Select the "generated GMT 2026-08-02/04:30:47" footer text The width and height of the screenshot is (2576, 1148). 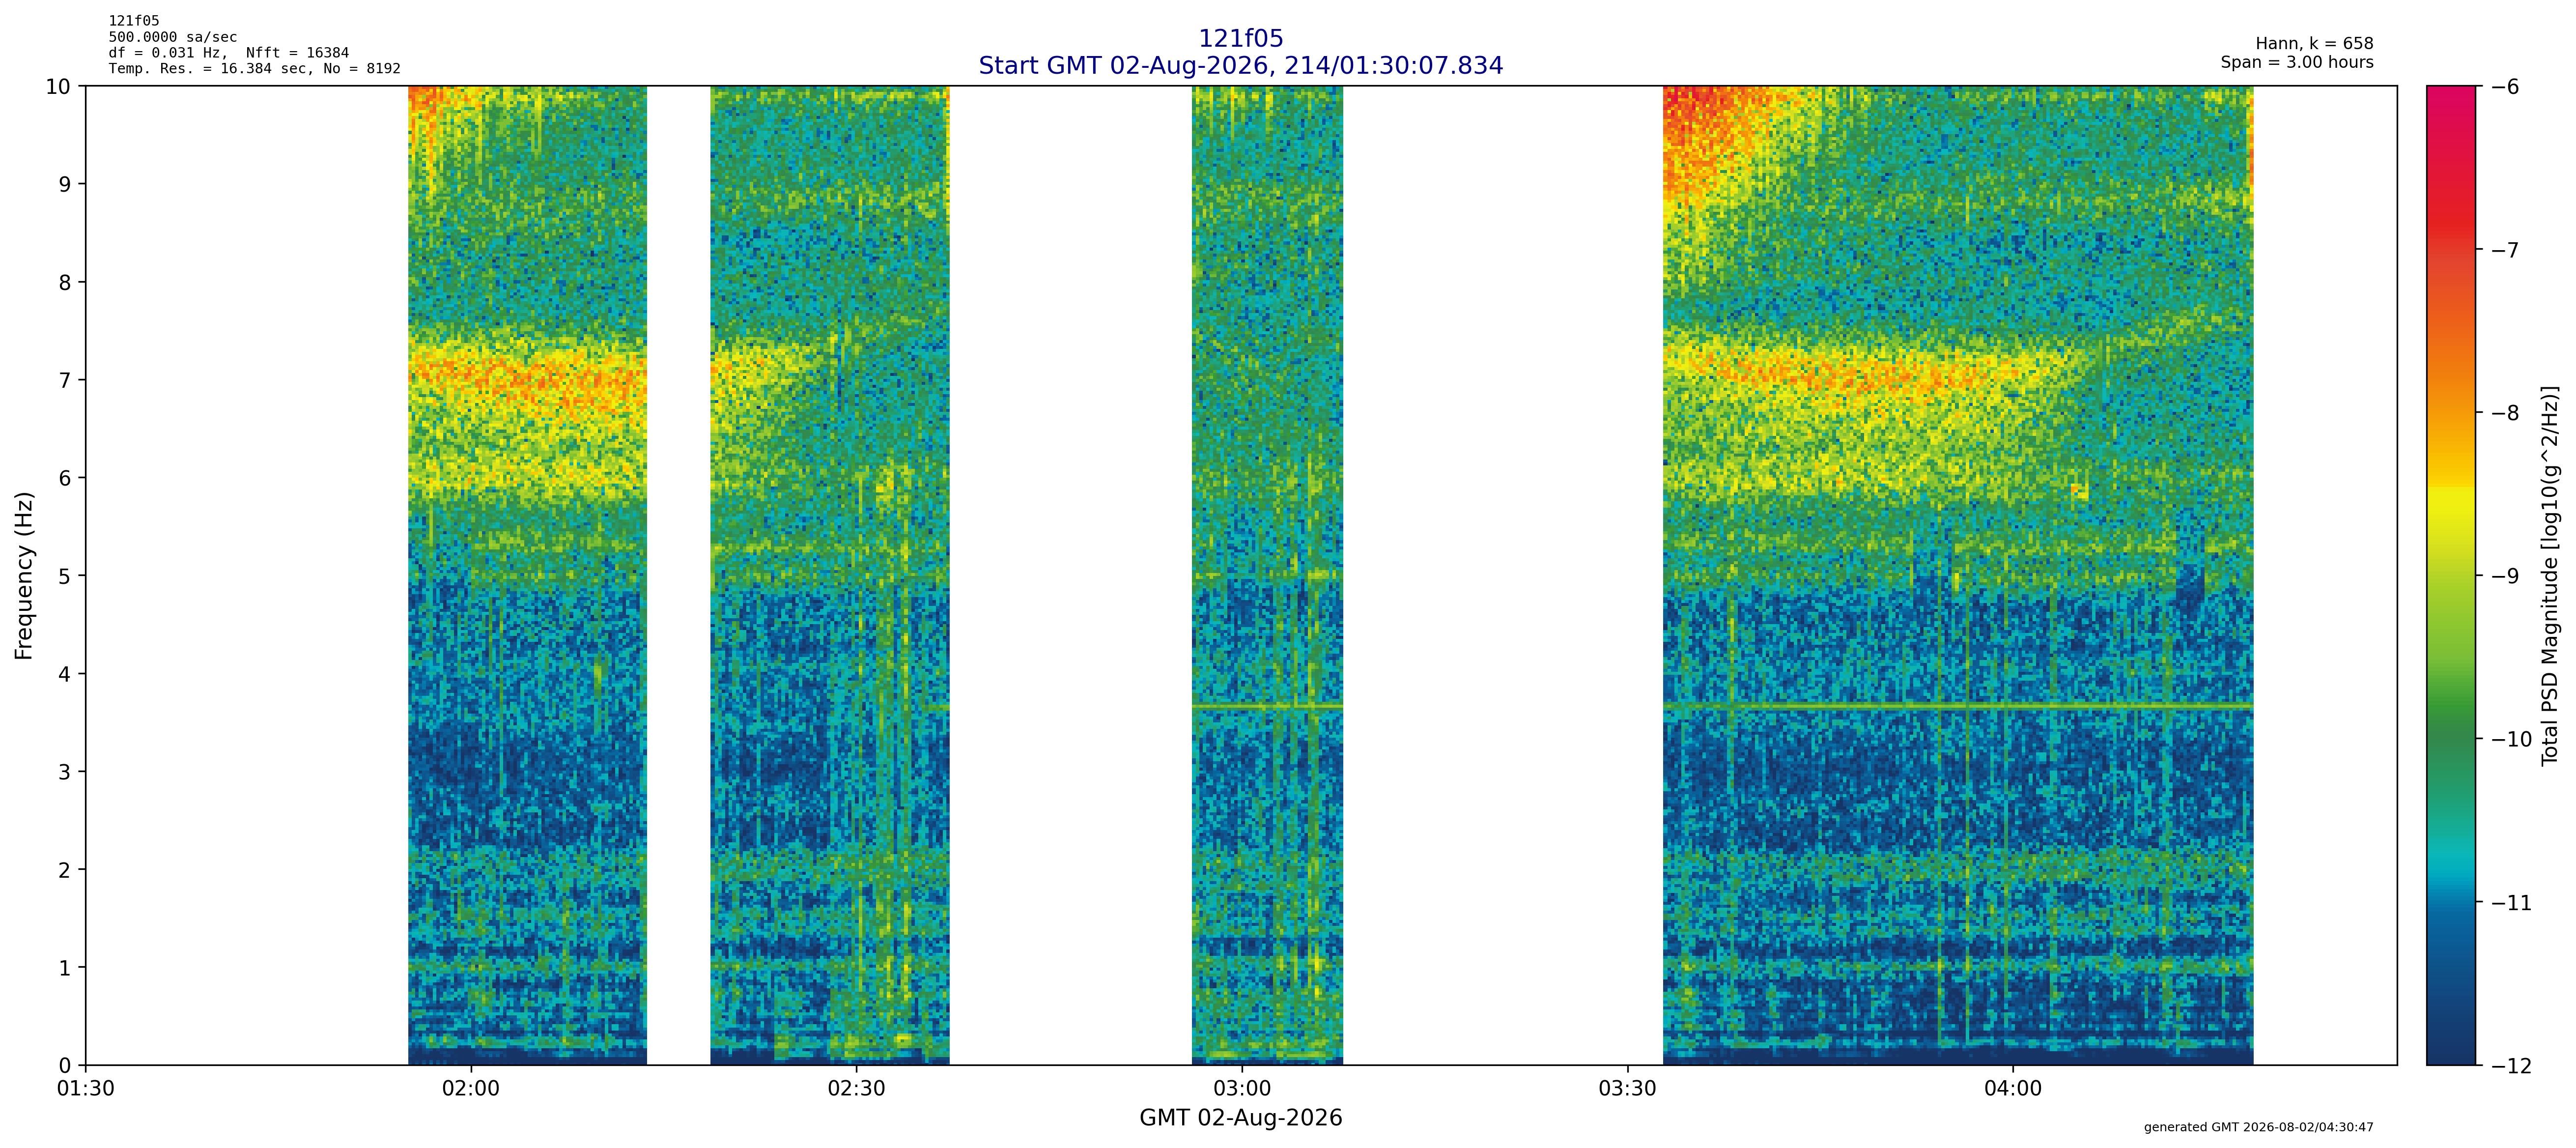pos(2258,1127)
